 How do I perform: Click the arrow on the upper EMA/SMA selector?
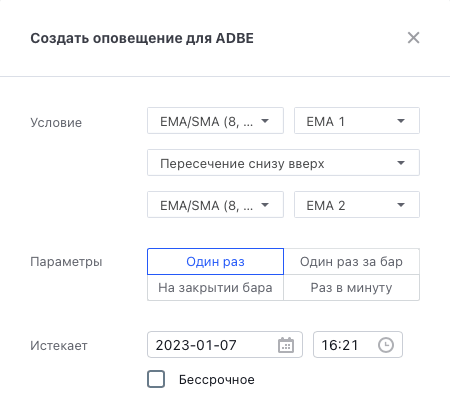pyautogui.click(x=265, y=121)
